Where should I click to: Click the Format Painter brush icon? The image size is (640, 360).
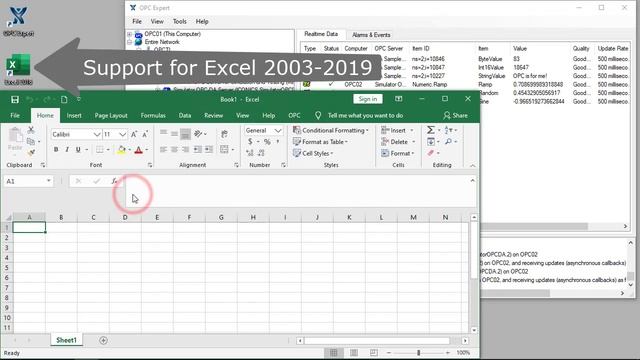click(x=31, y=153)
